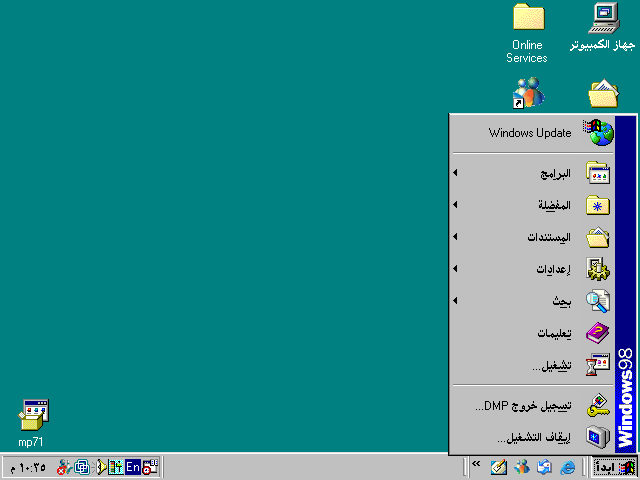
Task: Click the taskbar clock showing ١٠:٣٥
Action: pos(29,468)
